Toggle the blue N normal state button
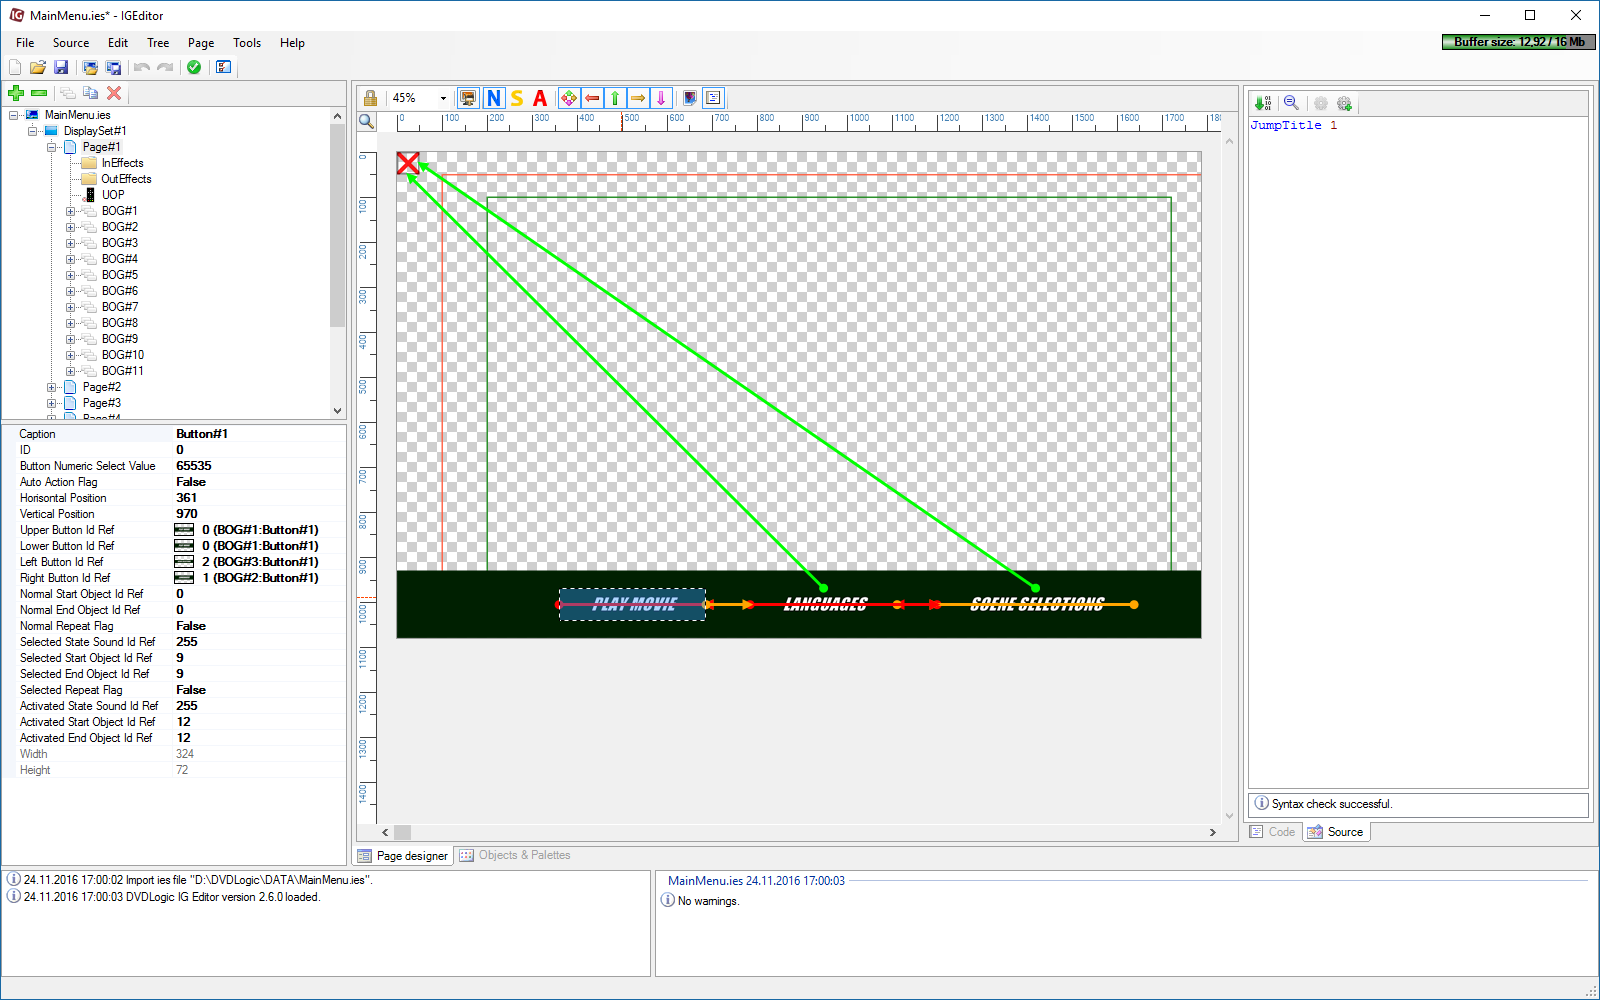Screen dimensions: 1600x1000 493,98
